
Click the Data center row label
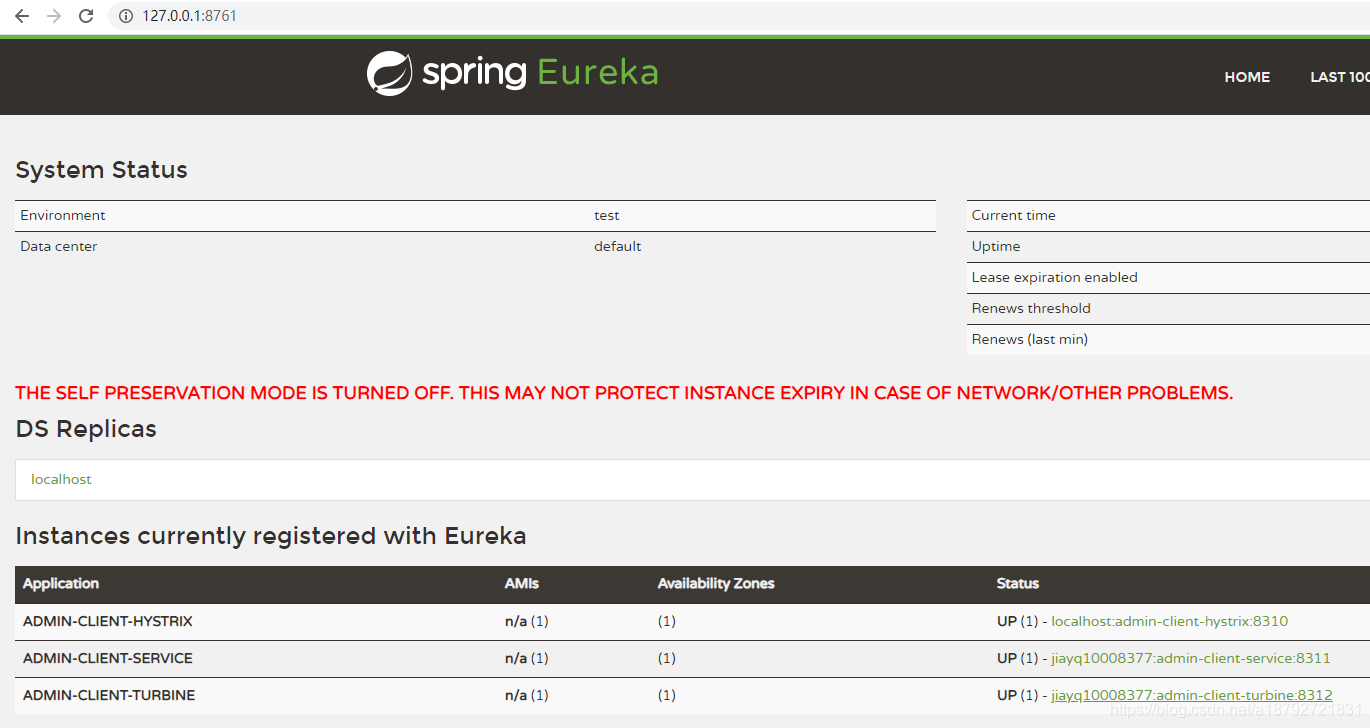coord(59,246)
